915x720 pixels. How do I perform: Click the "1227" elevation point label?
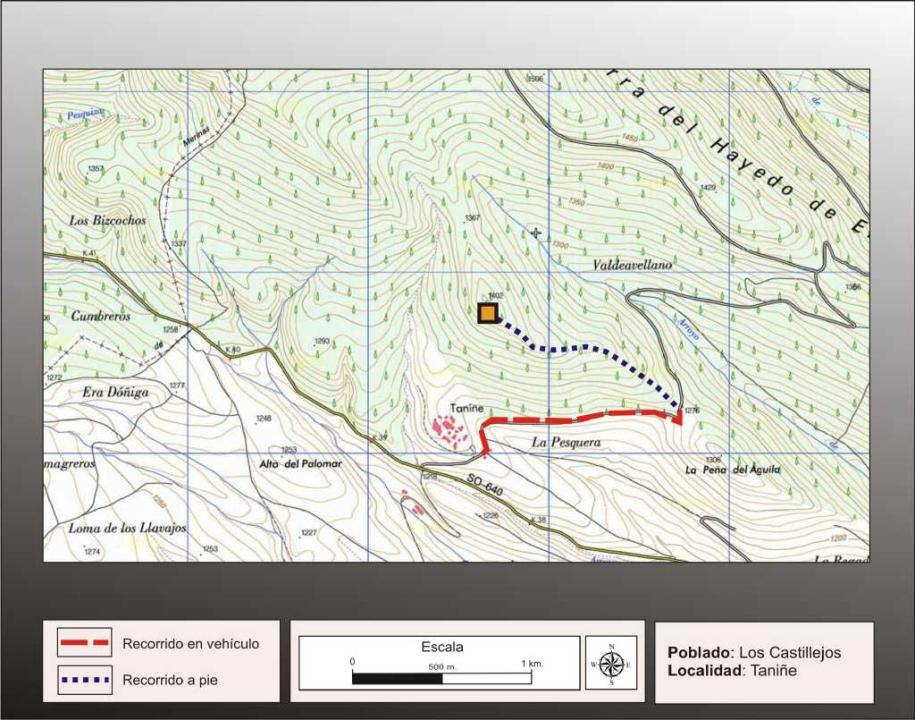[x=309, y=533]
